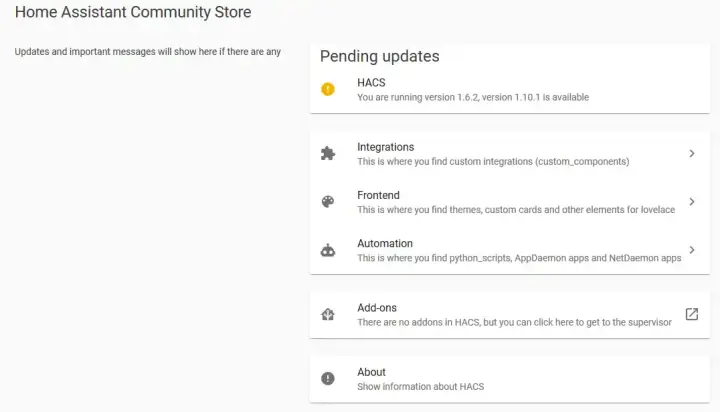Click 'There are no addons in HACS' description

click(514, 322)
